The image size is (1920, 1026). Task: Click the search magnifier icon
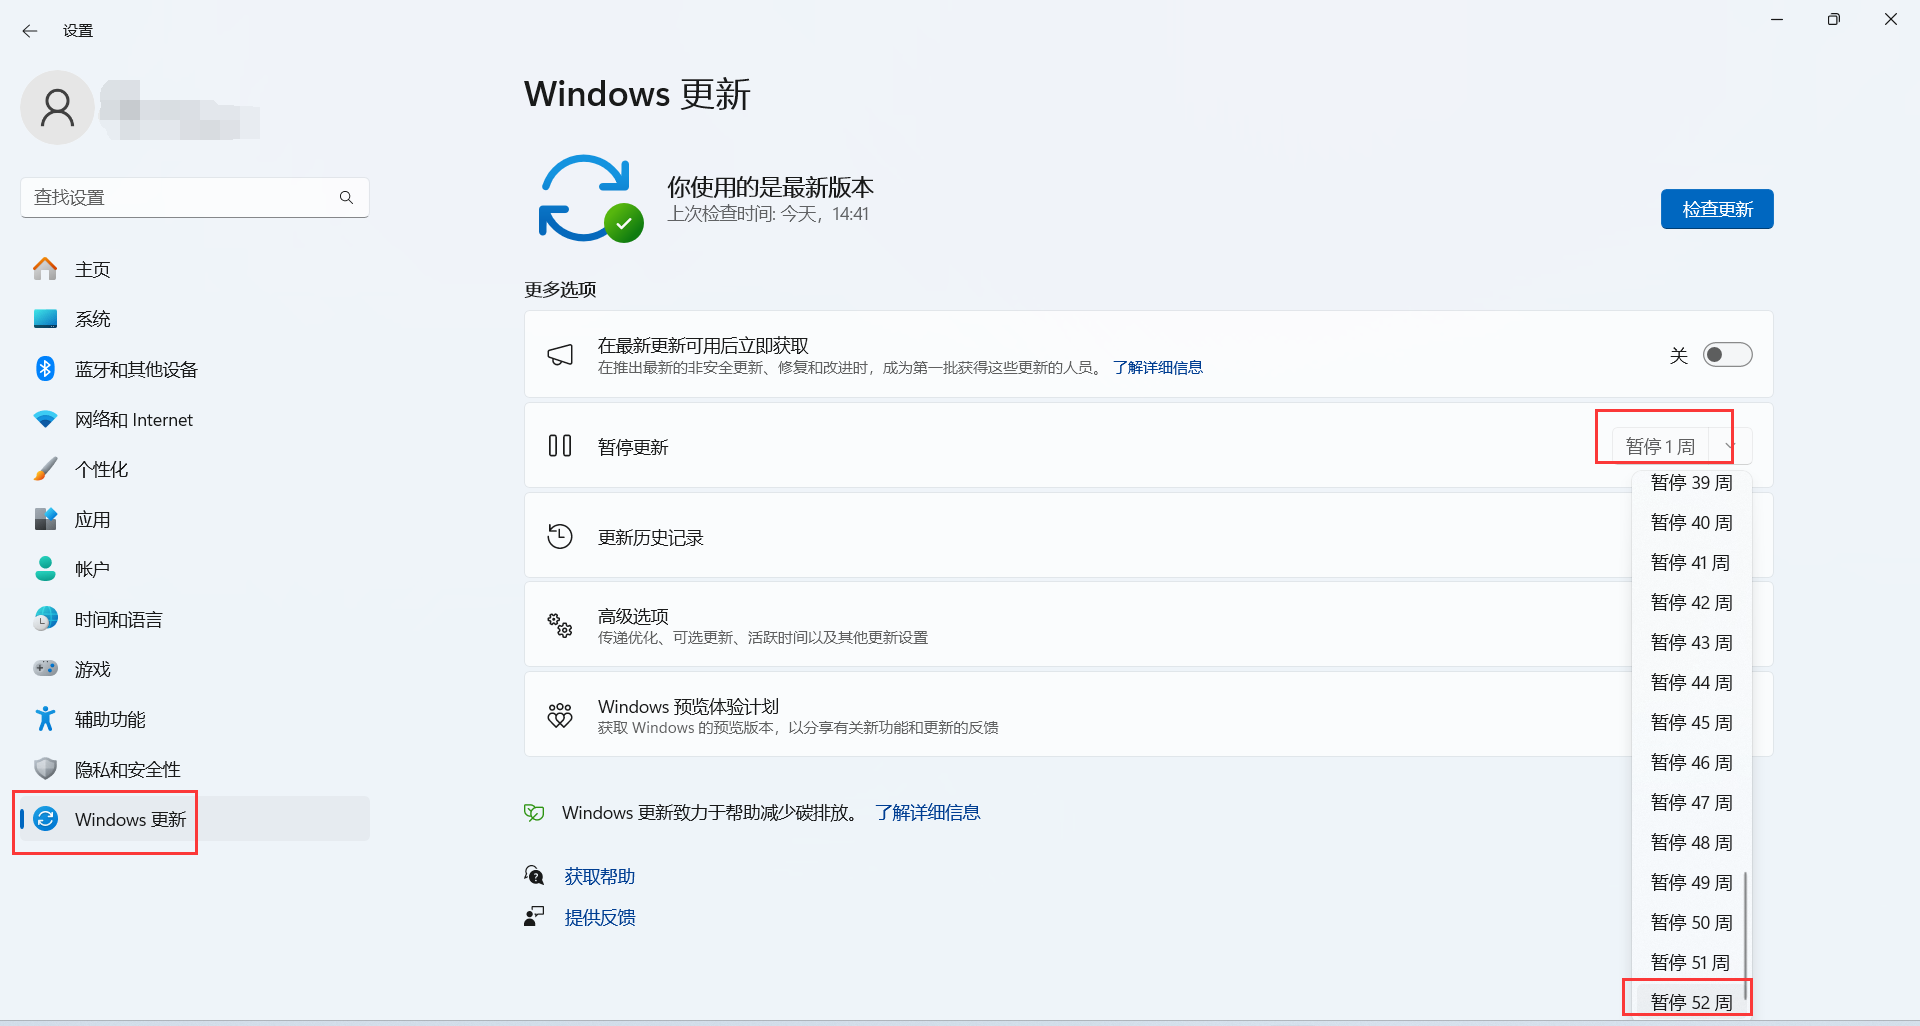tap(346, 198)
